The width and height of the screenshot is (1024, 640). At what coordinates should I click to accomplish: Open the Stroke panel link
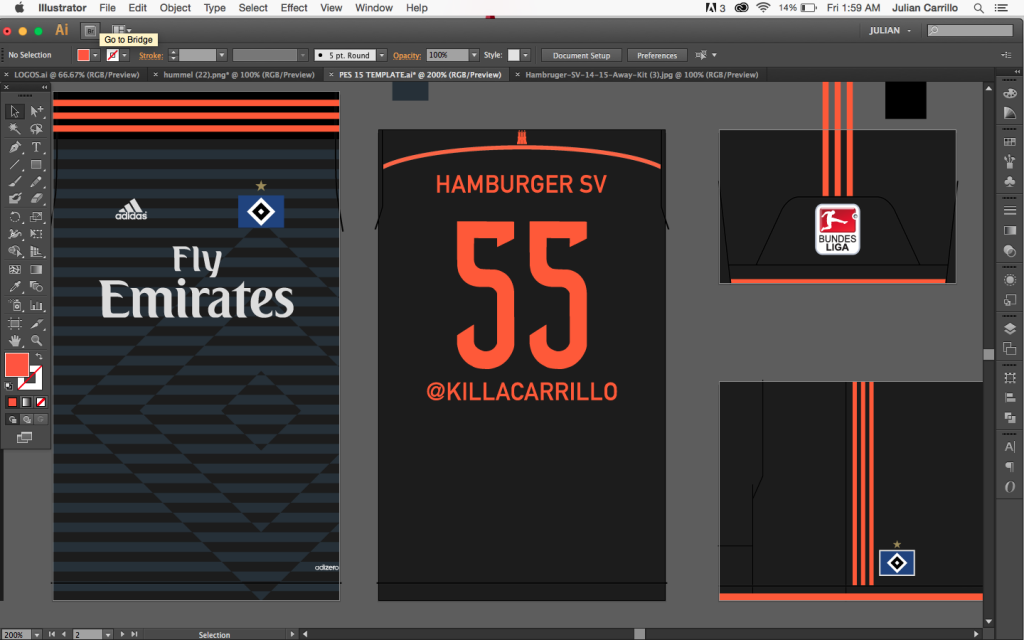click(151, 56)
